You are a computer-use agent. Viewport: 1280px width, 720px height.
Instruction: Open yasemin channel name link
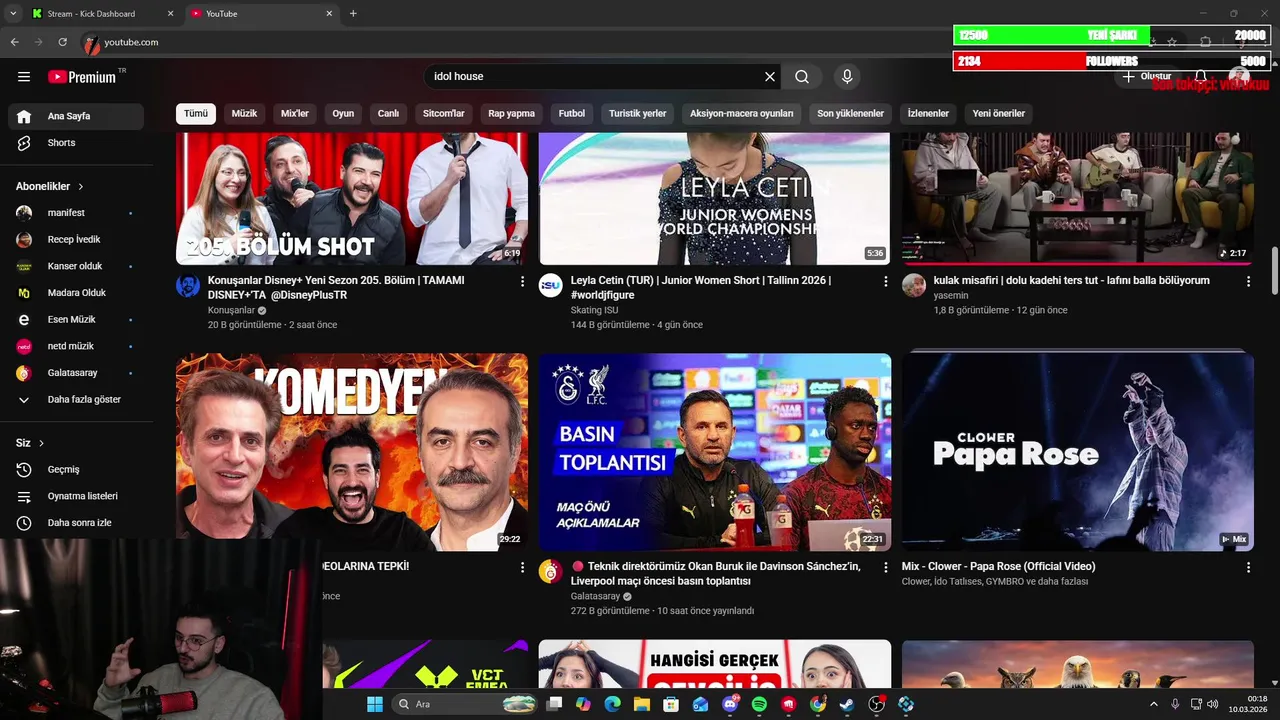coord(951,296)
